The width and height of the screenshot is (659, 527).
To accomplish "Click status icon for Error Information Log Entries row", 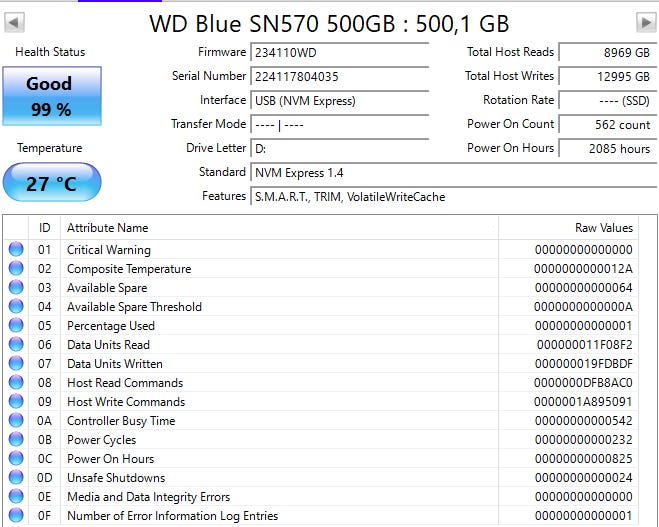I will tap(16, 515).
